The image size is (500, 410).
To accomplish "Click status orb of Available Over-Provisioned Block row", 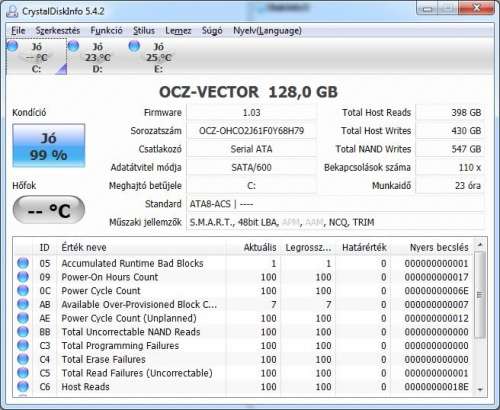I will point(23,304).
